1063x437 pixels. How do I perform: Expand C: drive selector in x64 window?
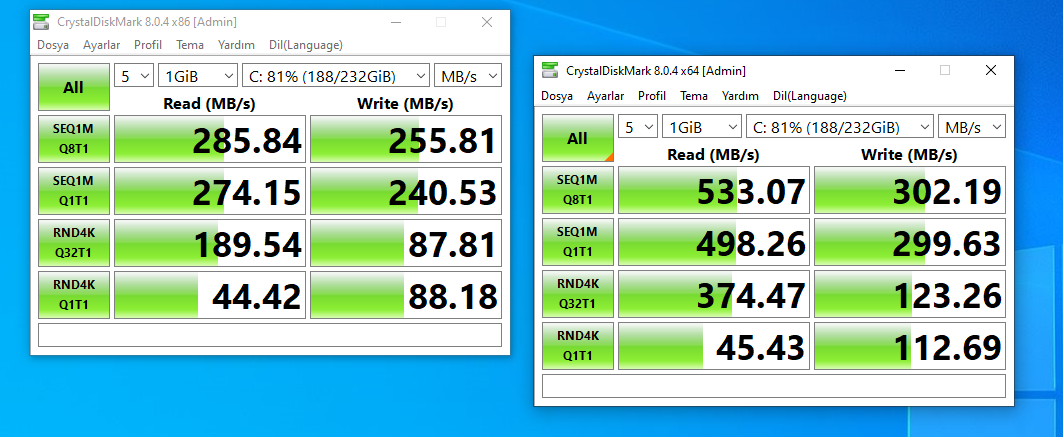click(839, 127)
